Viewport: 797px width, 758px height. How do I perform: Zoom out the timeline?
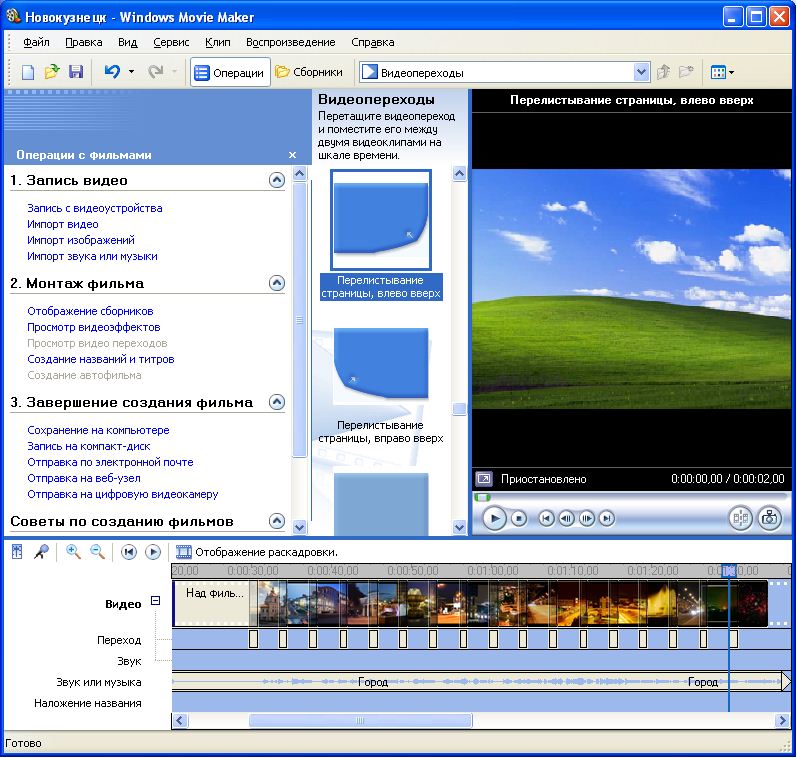[98, 552]
